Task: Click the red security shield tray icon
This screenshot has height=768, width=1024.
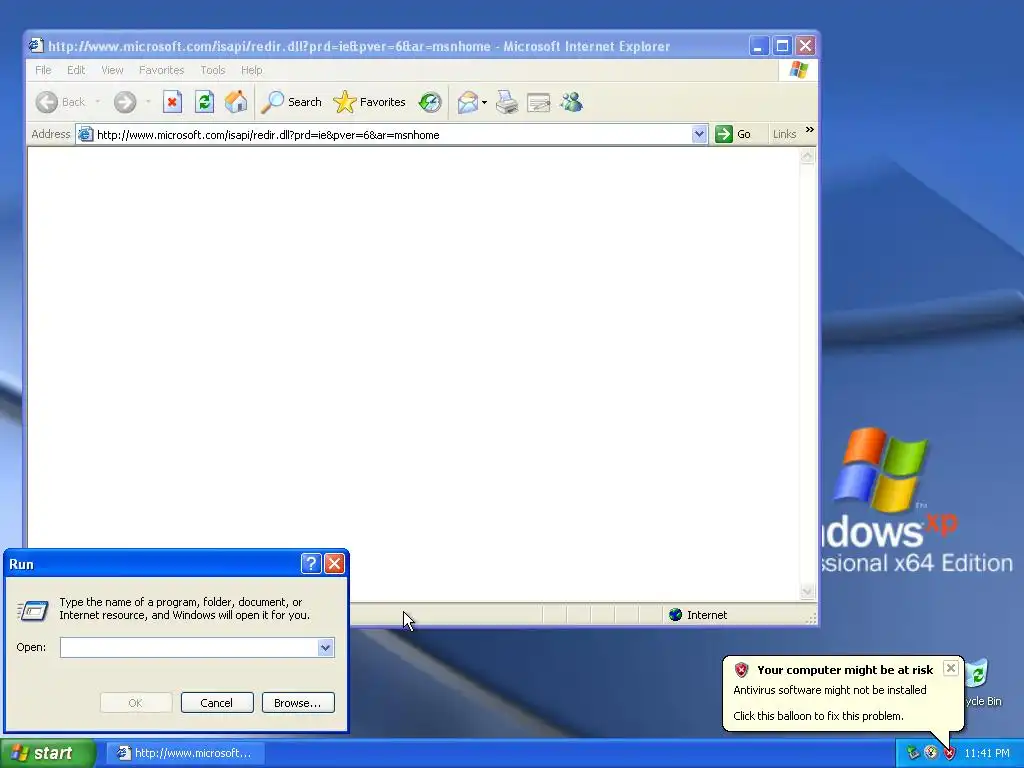Action: point(950,753)
